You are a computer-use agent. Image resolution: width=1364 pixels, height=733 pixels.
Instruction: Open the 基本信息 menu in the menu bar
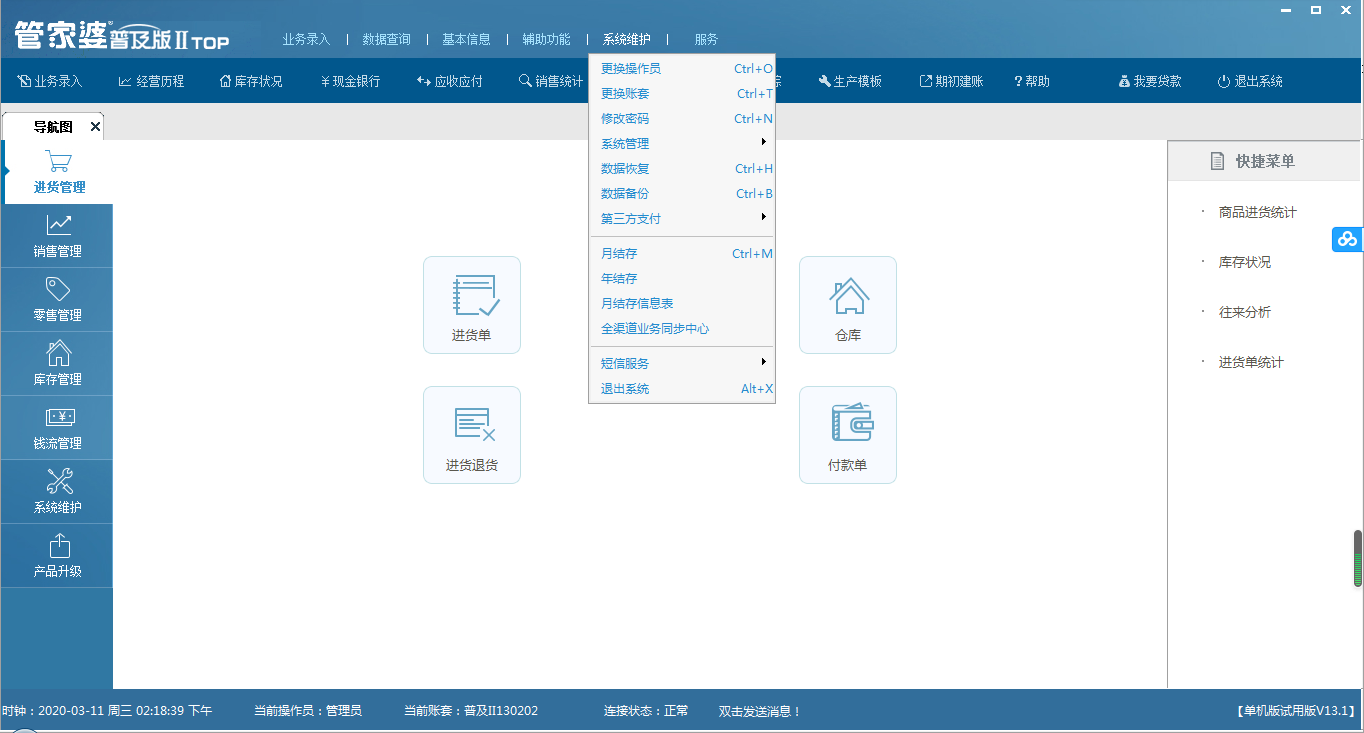click(x=466, y=39)
